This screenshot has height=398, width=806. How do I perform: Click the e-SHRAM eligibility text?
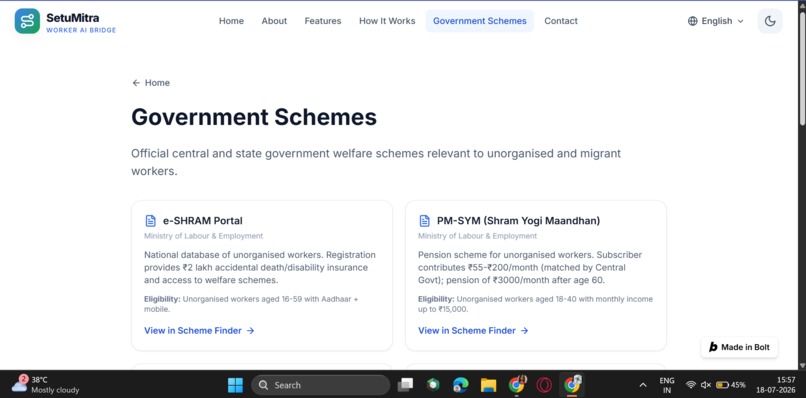tap(251, 304)
